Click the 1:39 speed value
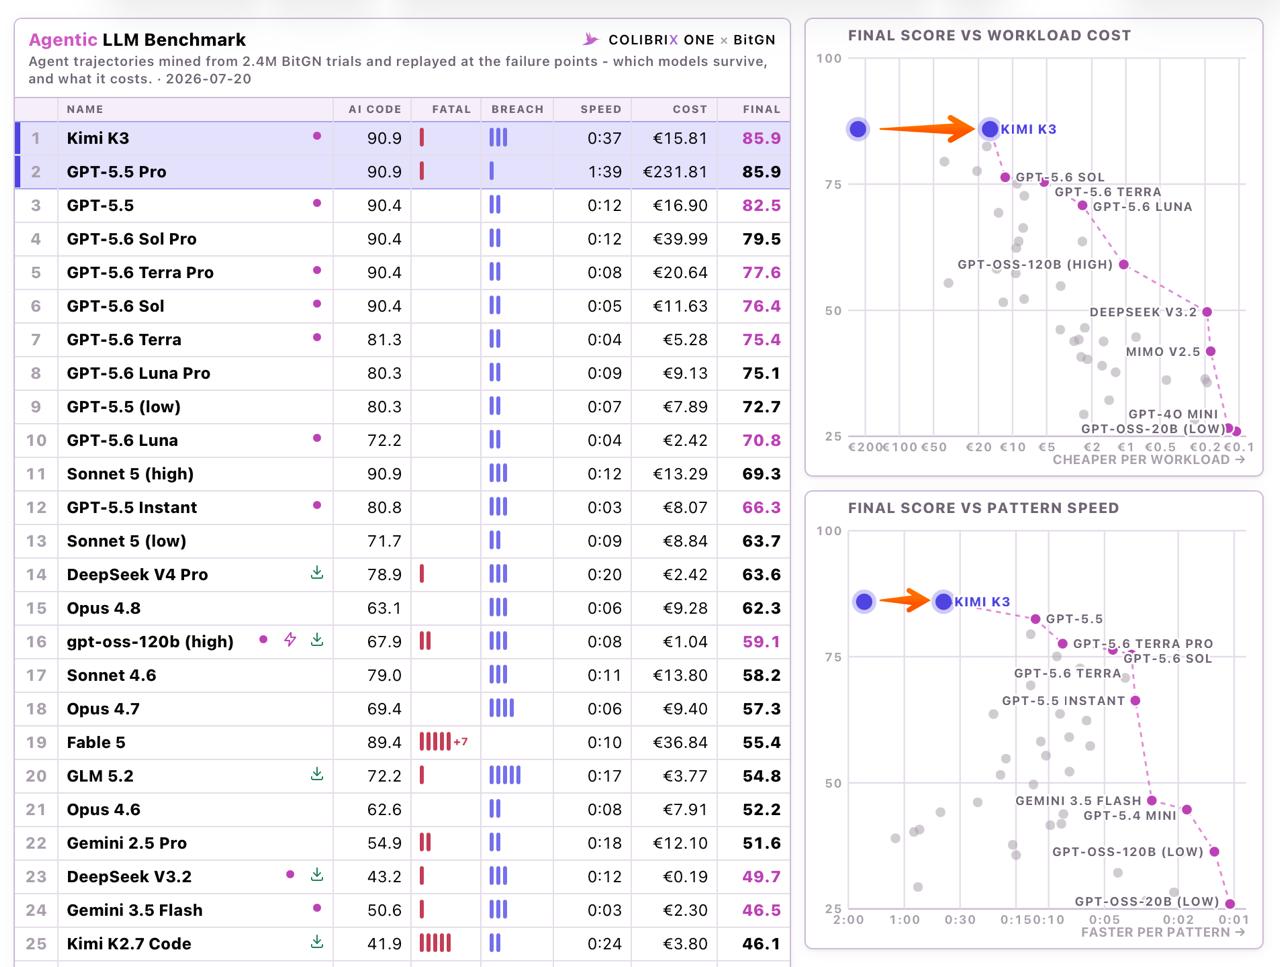 pos(605,172)
